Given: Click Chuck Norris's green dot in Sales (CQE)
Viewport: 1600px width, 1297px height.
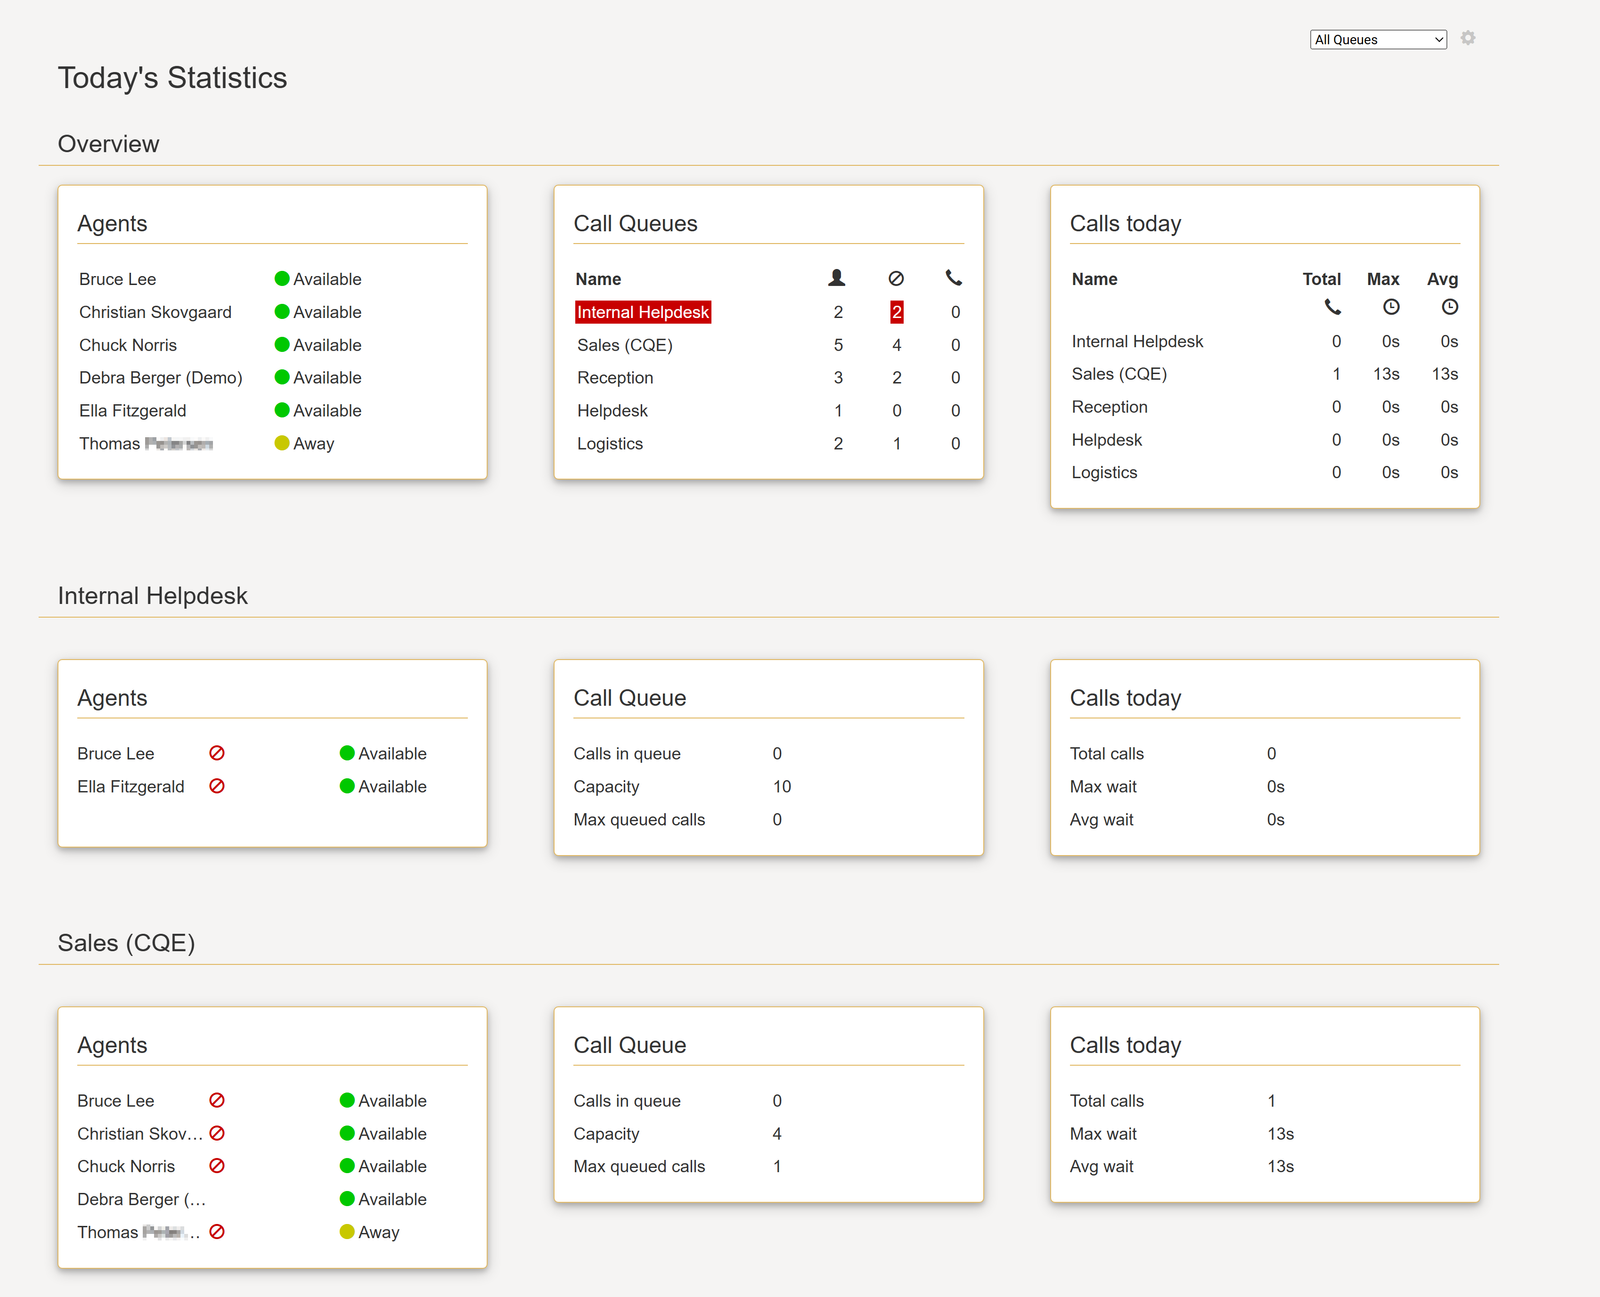Looking at the screenshot, I should pos(347,1166).
